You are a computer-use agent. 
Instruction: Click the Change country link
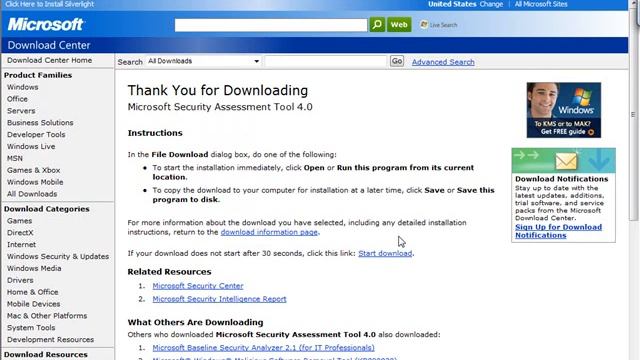click(491, 4)
